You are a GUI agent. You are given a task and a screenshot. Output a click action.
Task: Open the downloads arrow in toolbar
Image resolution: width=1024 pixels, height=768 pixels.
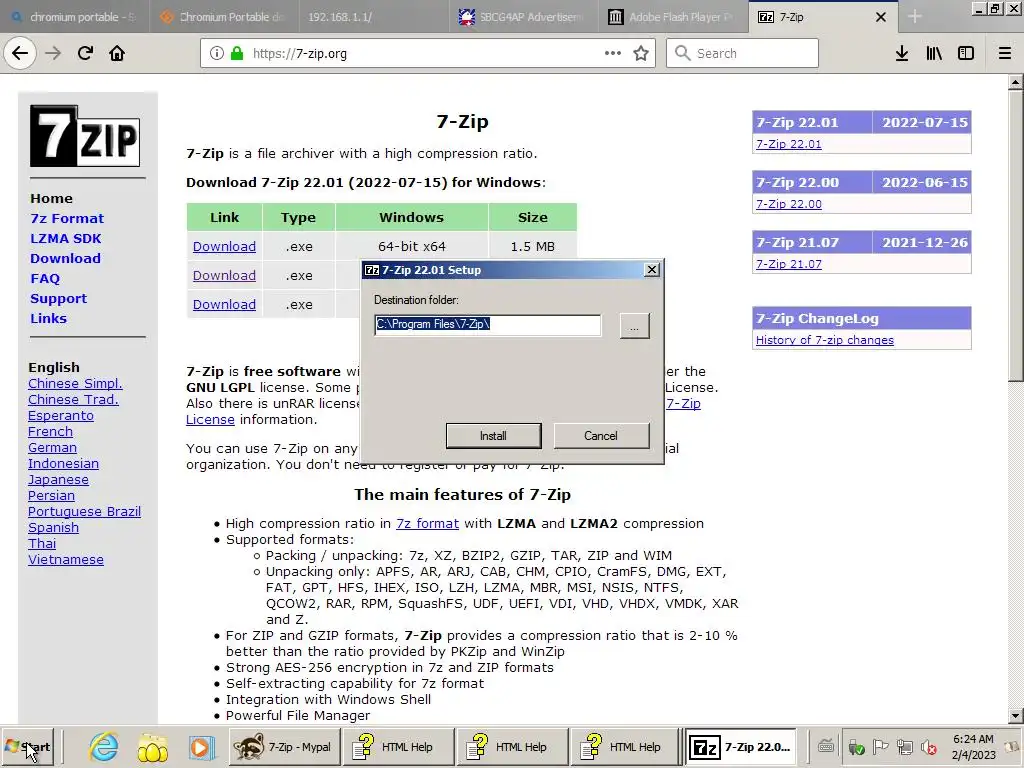pos(902,53)
